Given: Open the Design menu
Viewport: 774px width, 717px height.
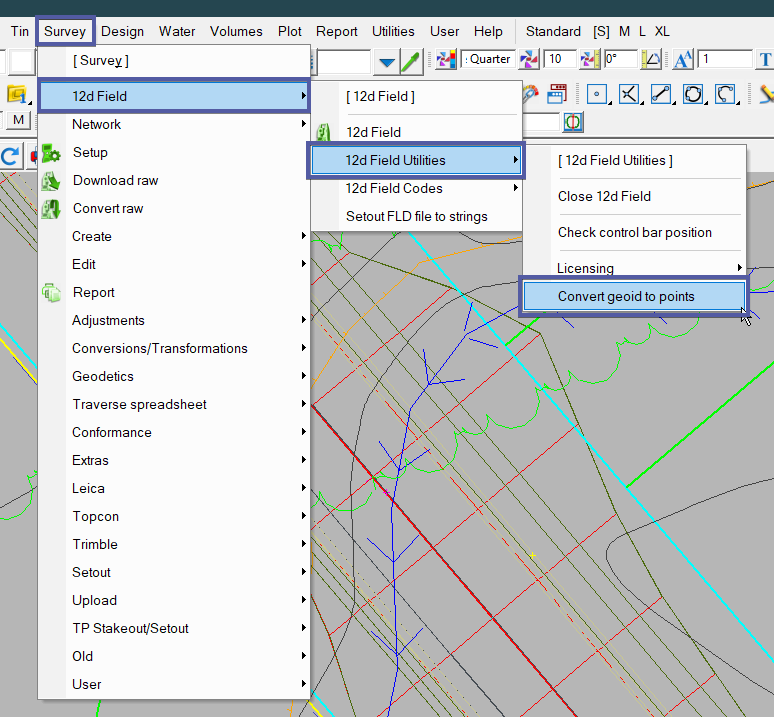Looking at the screenshot, I should click(123, 31).
